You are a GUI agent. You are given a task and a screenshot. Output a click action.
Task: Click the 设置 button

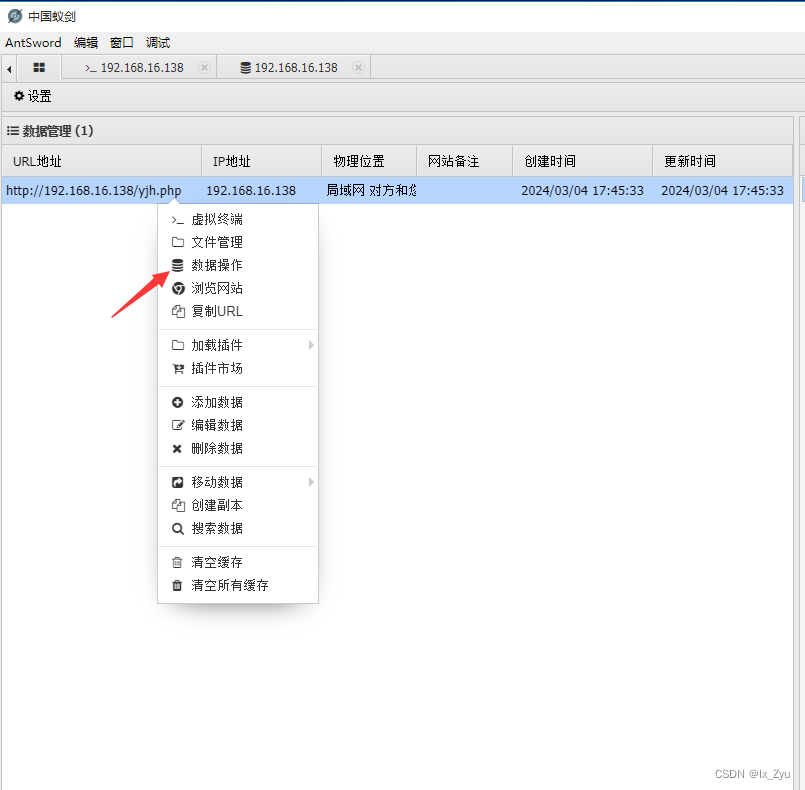33,96
